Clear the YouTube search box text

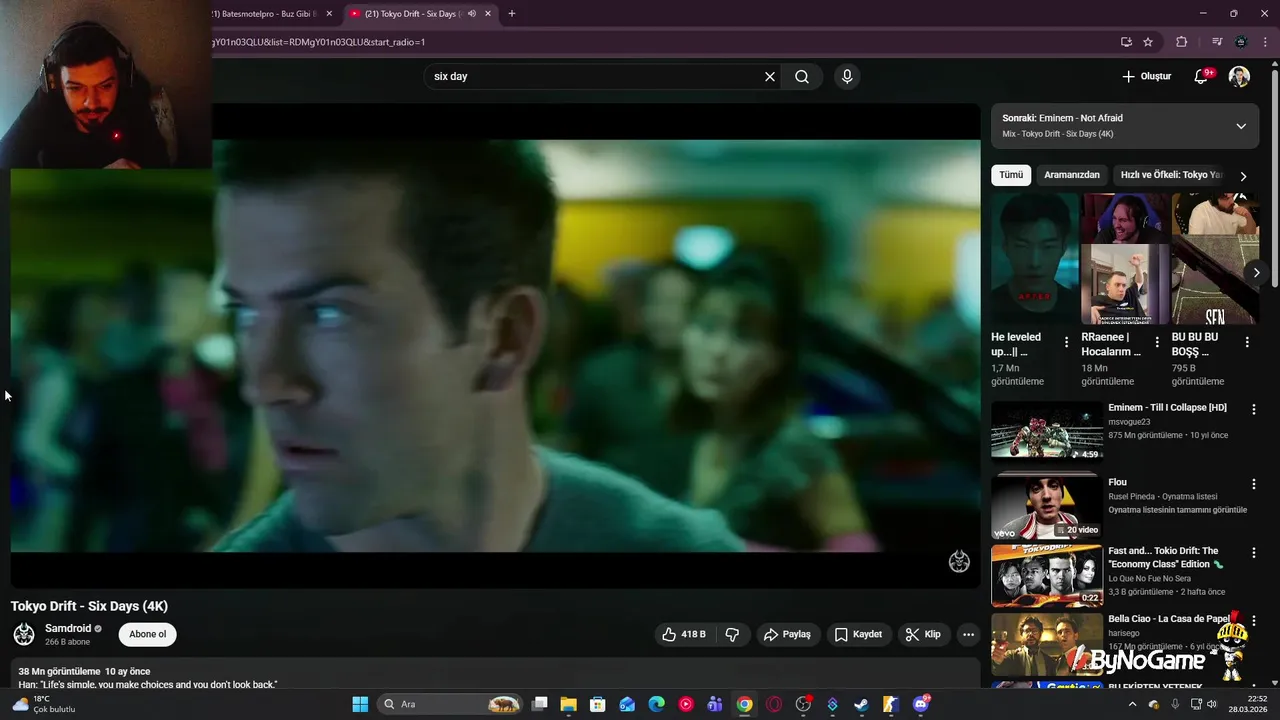[770, 76]
